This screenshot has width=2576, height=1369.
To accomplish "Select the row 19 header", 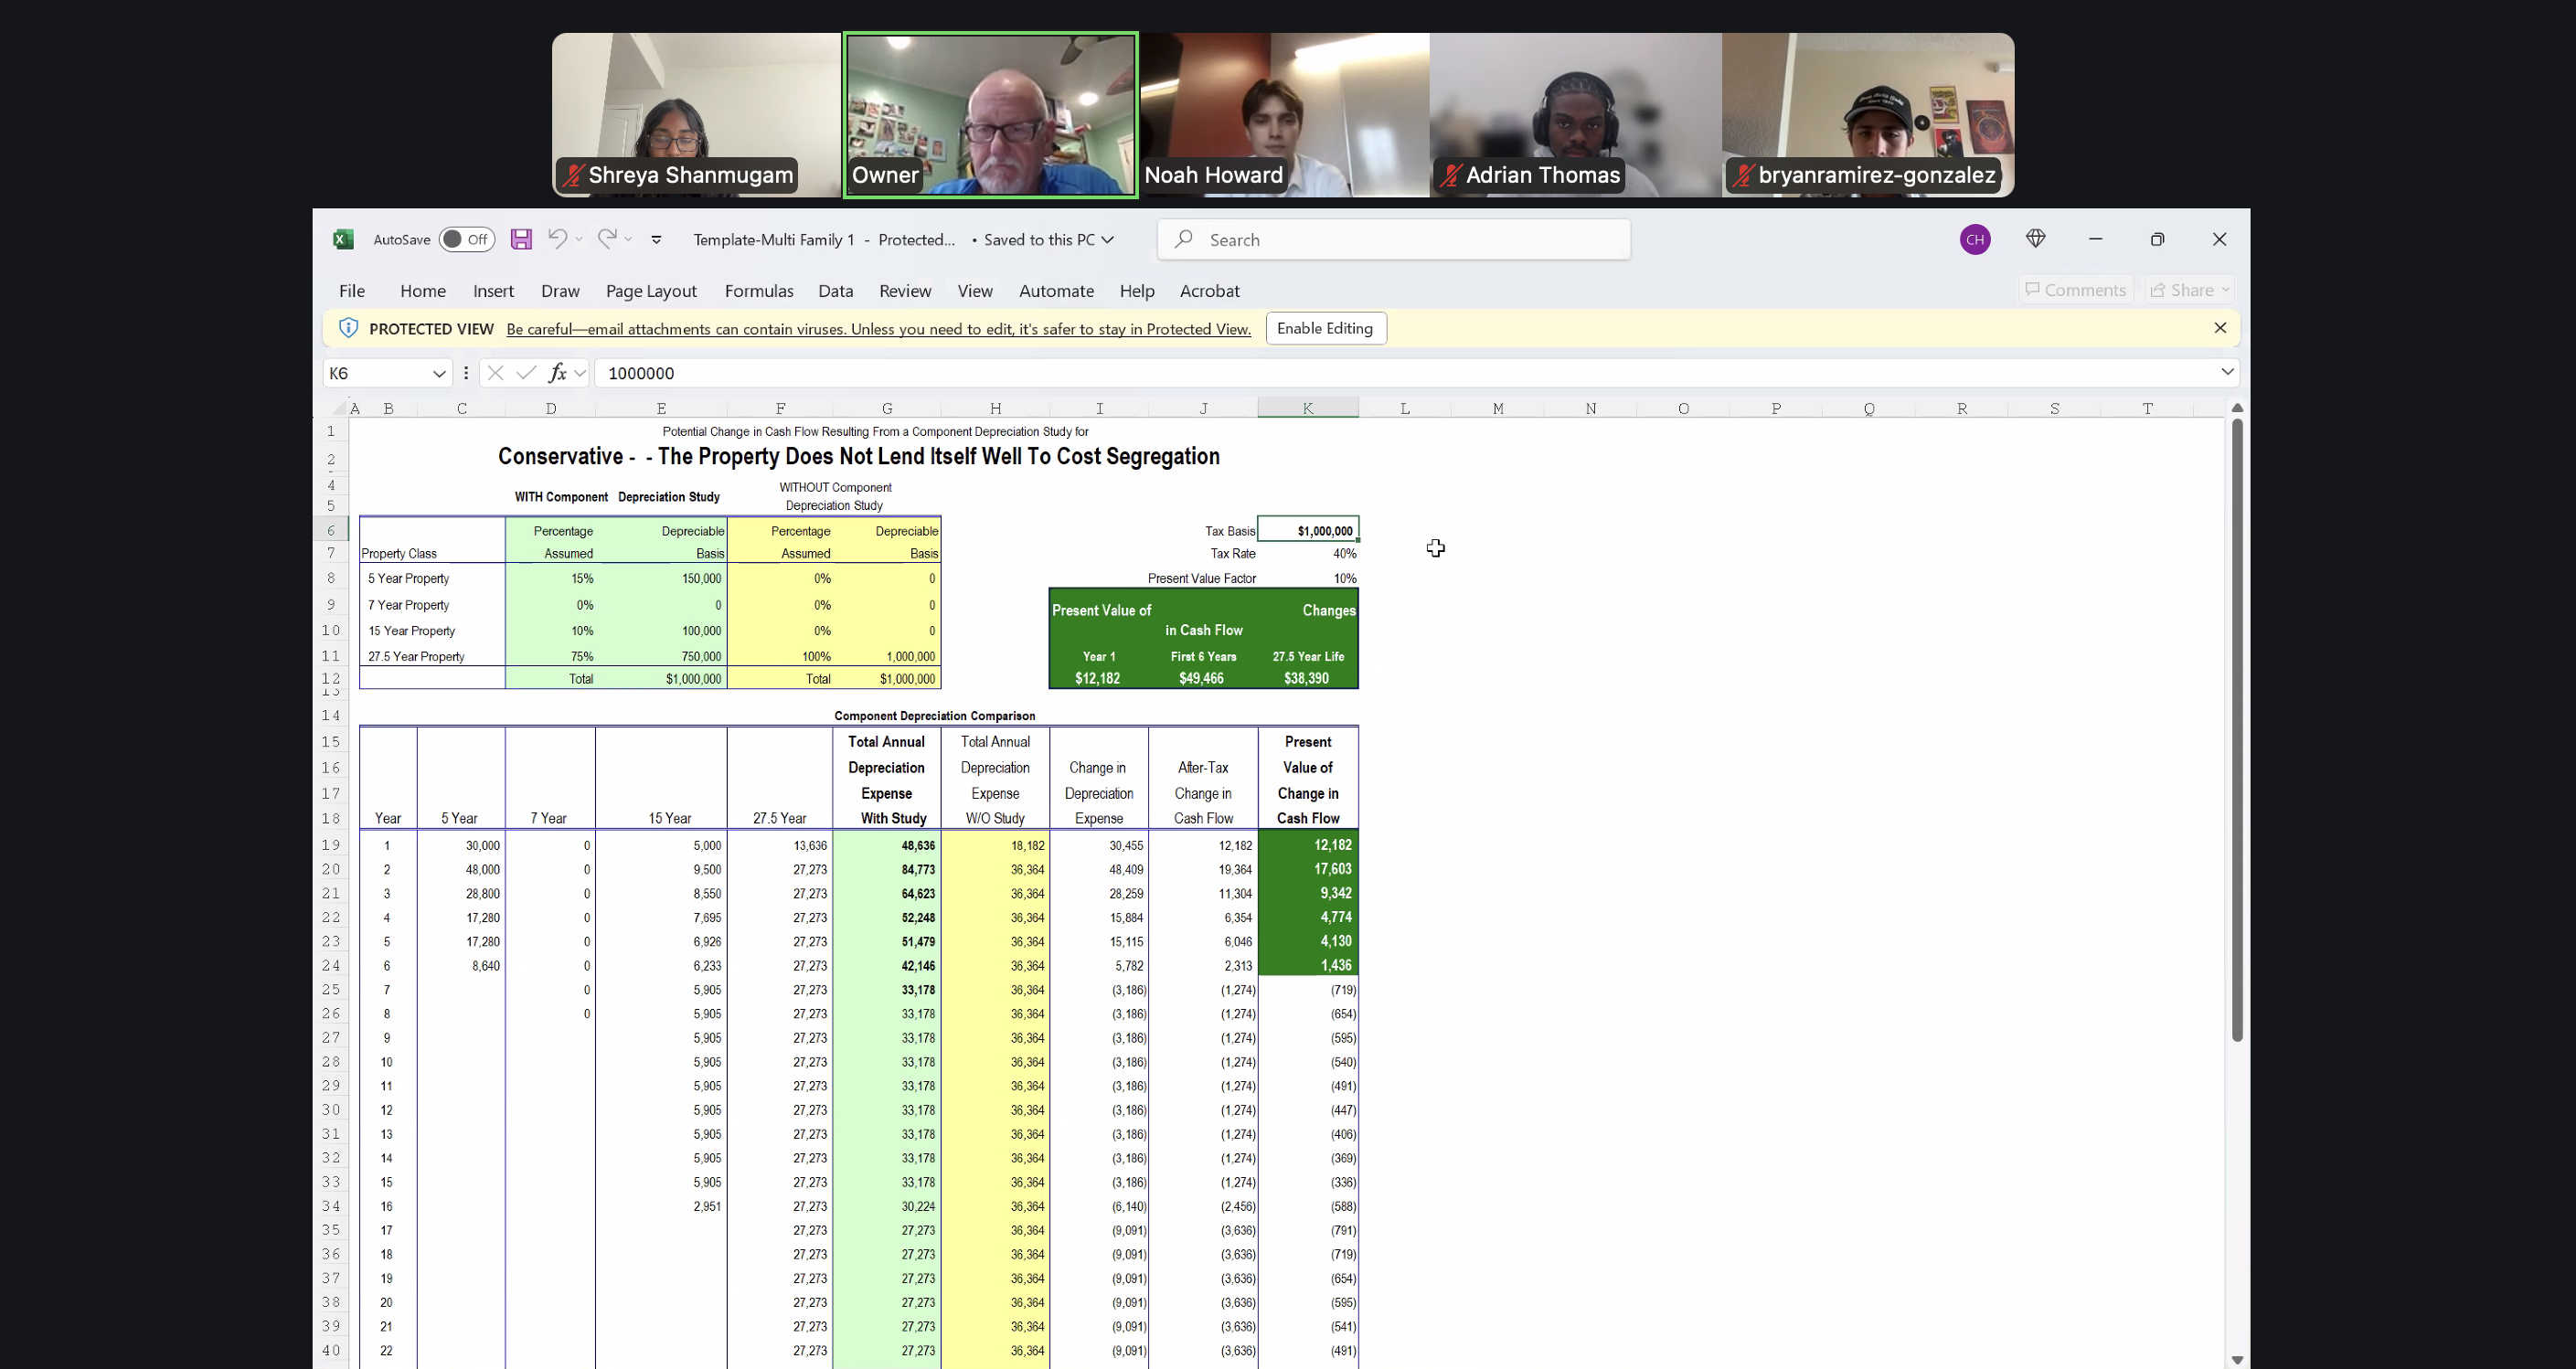I will pos(330,845).
